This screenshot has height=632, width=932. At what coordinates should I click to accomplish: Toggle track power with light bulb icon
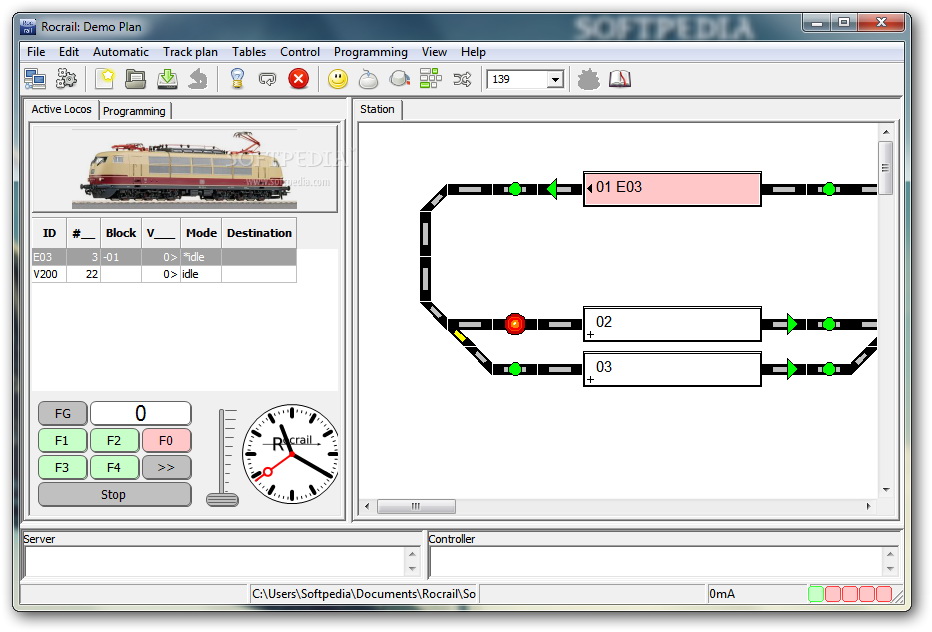point(237,78)
